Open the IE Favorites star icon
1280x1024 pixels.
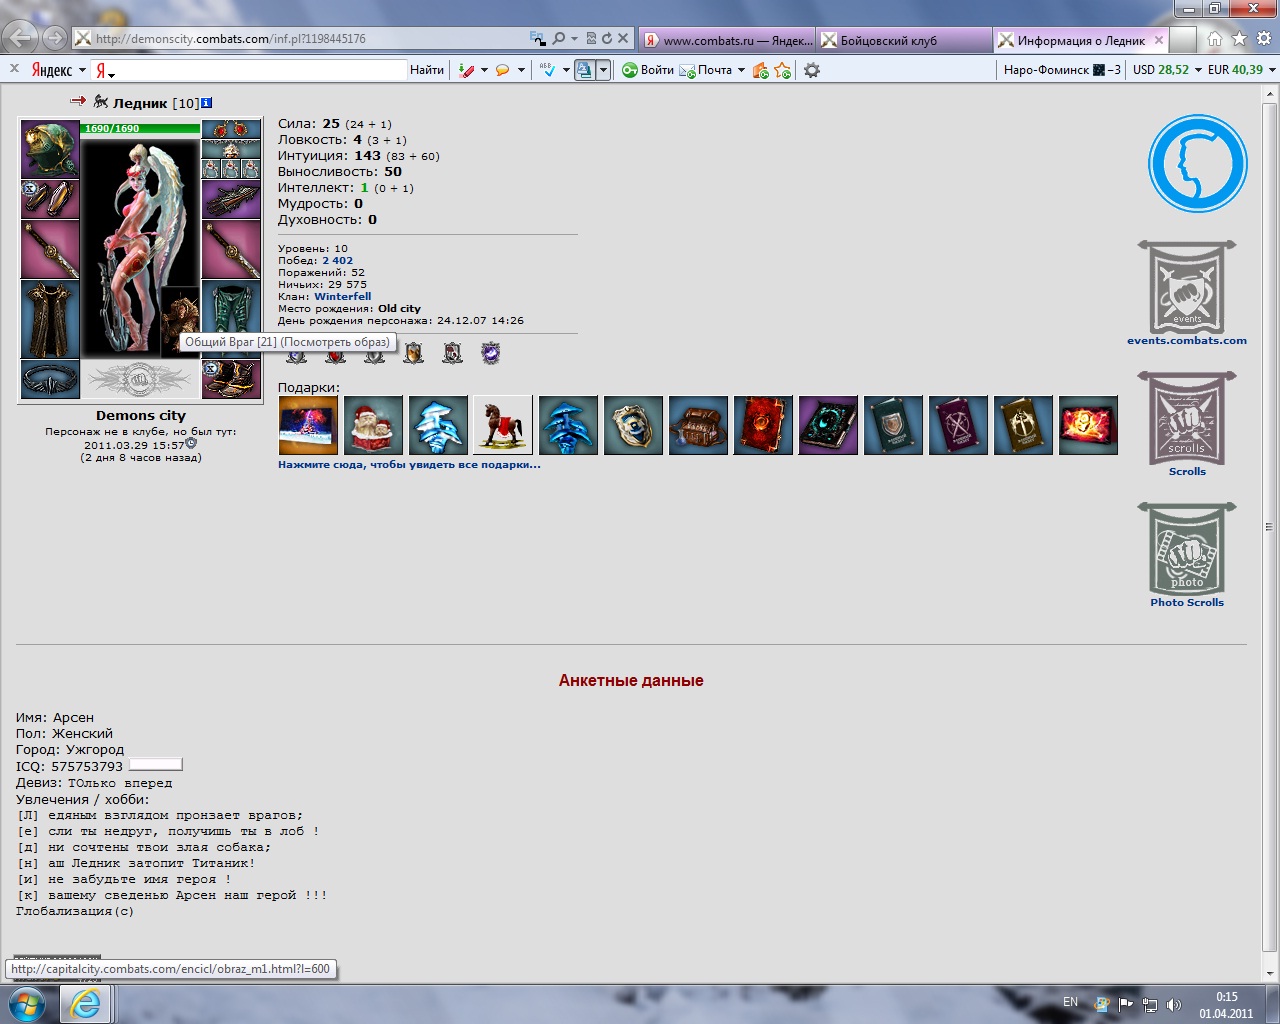click(x=1239, y=39)
